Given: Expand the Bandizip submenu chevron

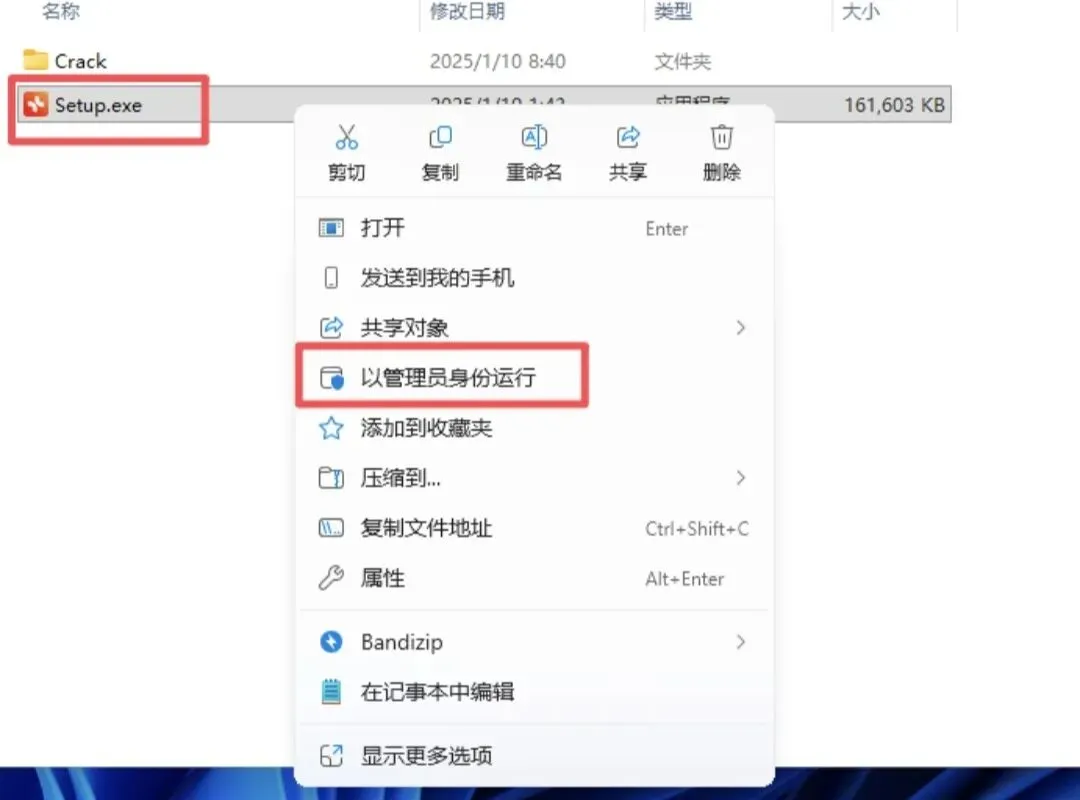Looking at the screenshot, I should pos(740,642).
